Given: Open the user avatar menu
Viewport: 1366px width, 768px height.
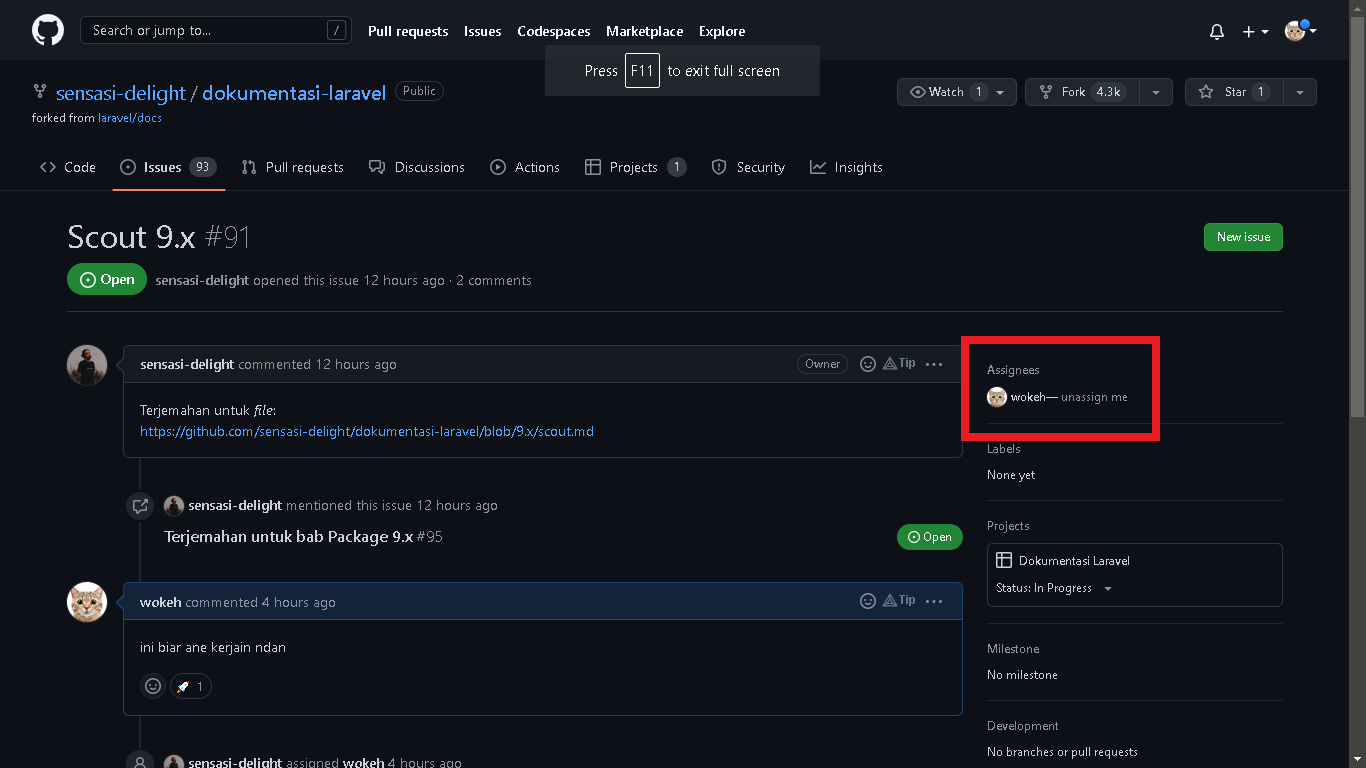Looking at the screenshot, I should [1300, 31].
